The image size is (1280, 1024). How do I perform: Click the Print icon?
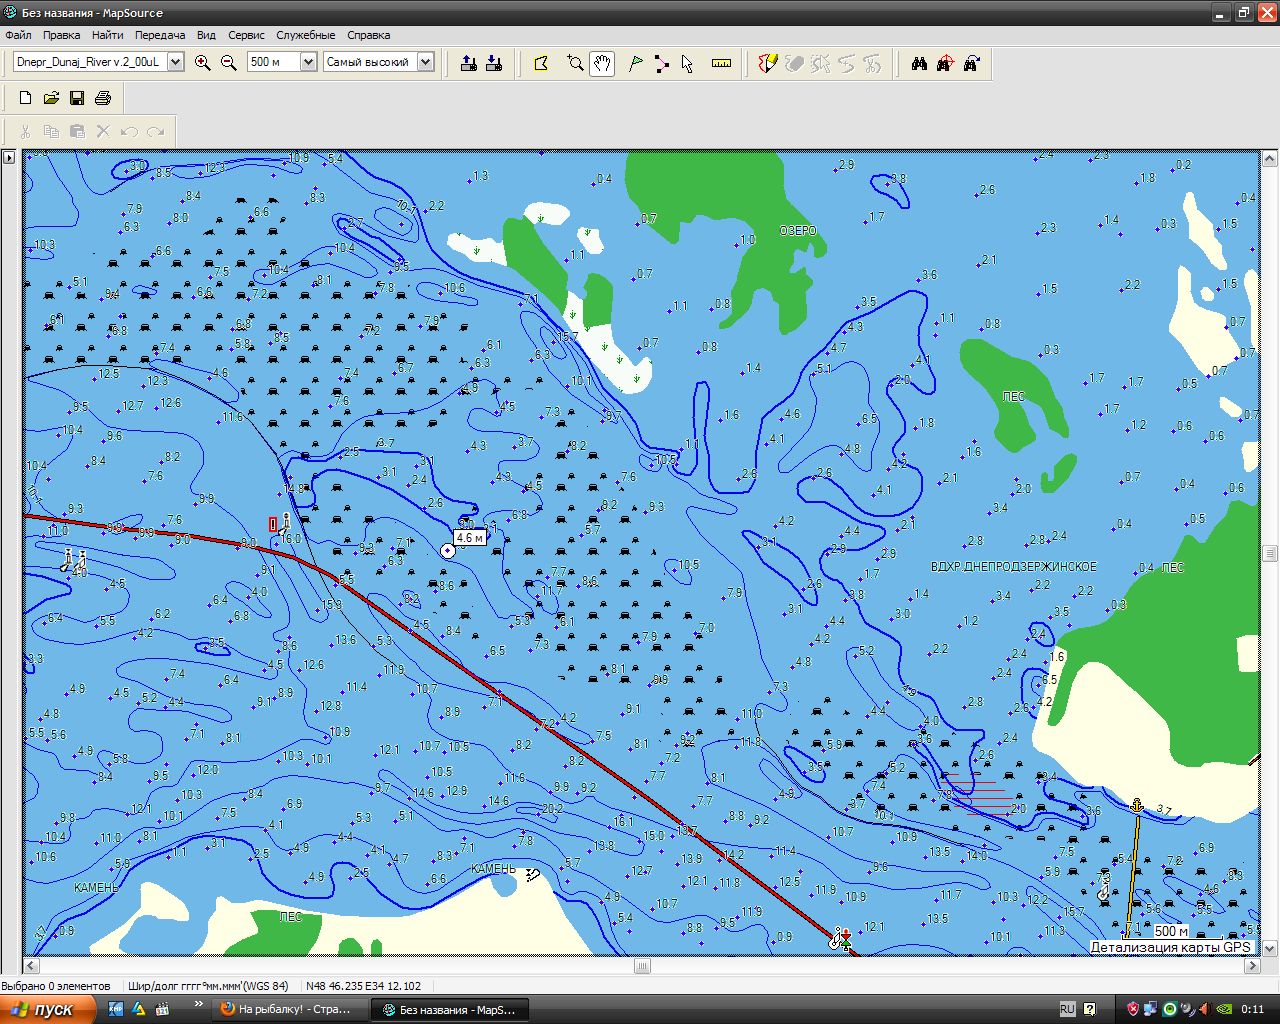103,98
